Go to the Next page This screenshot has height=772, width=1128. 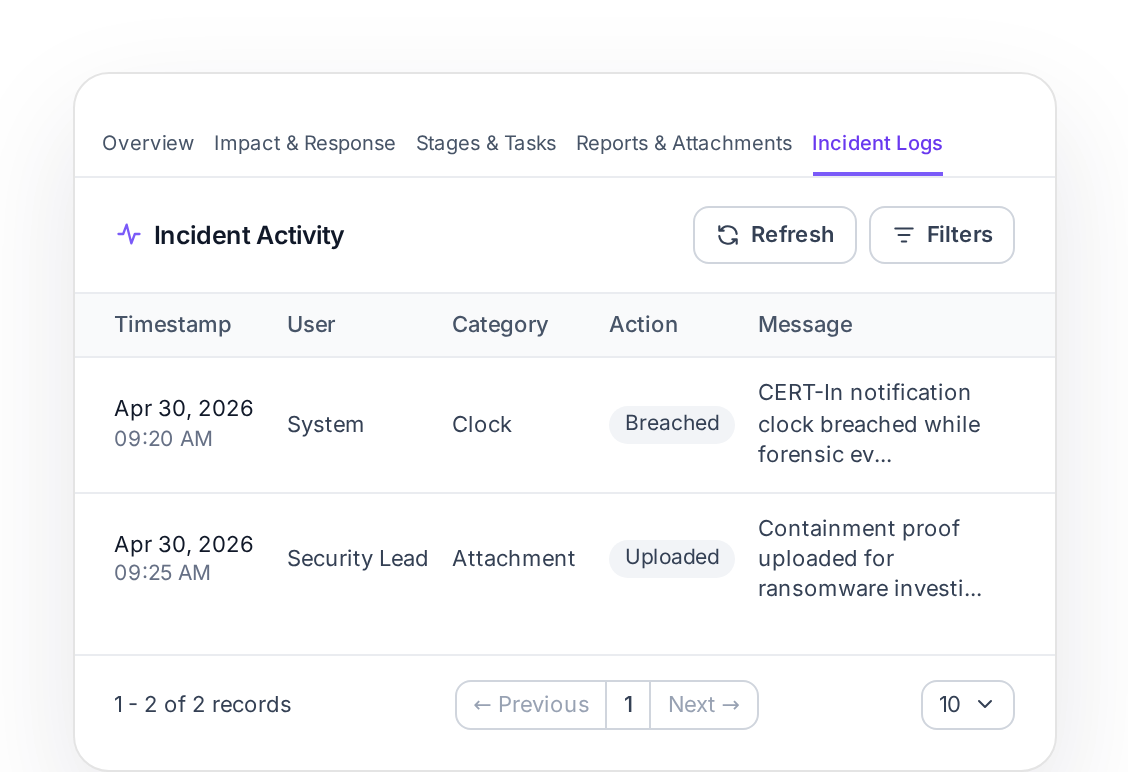coord(704,704)
